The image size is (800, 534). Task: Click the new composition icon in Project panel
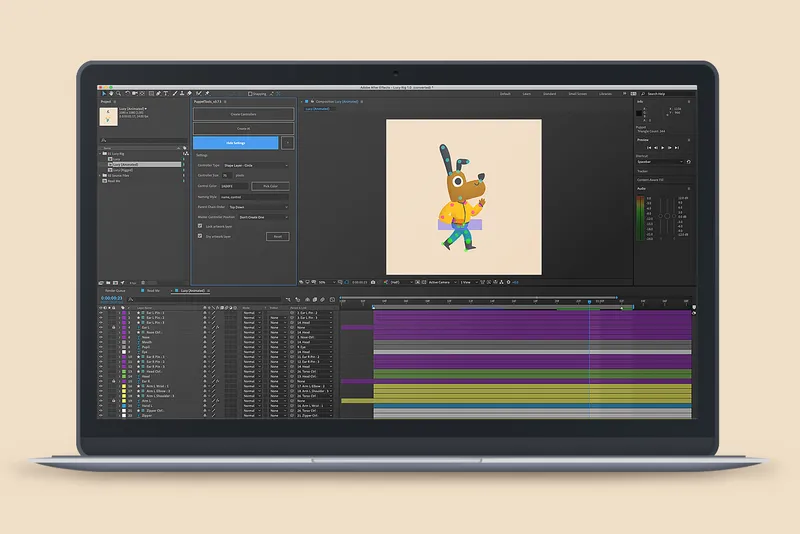[x=115, y=283]
